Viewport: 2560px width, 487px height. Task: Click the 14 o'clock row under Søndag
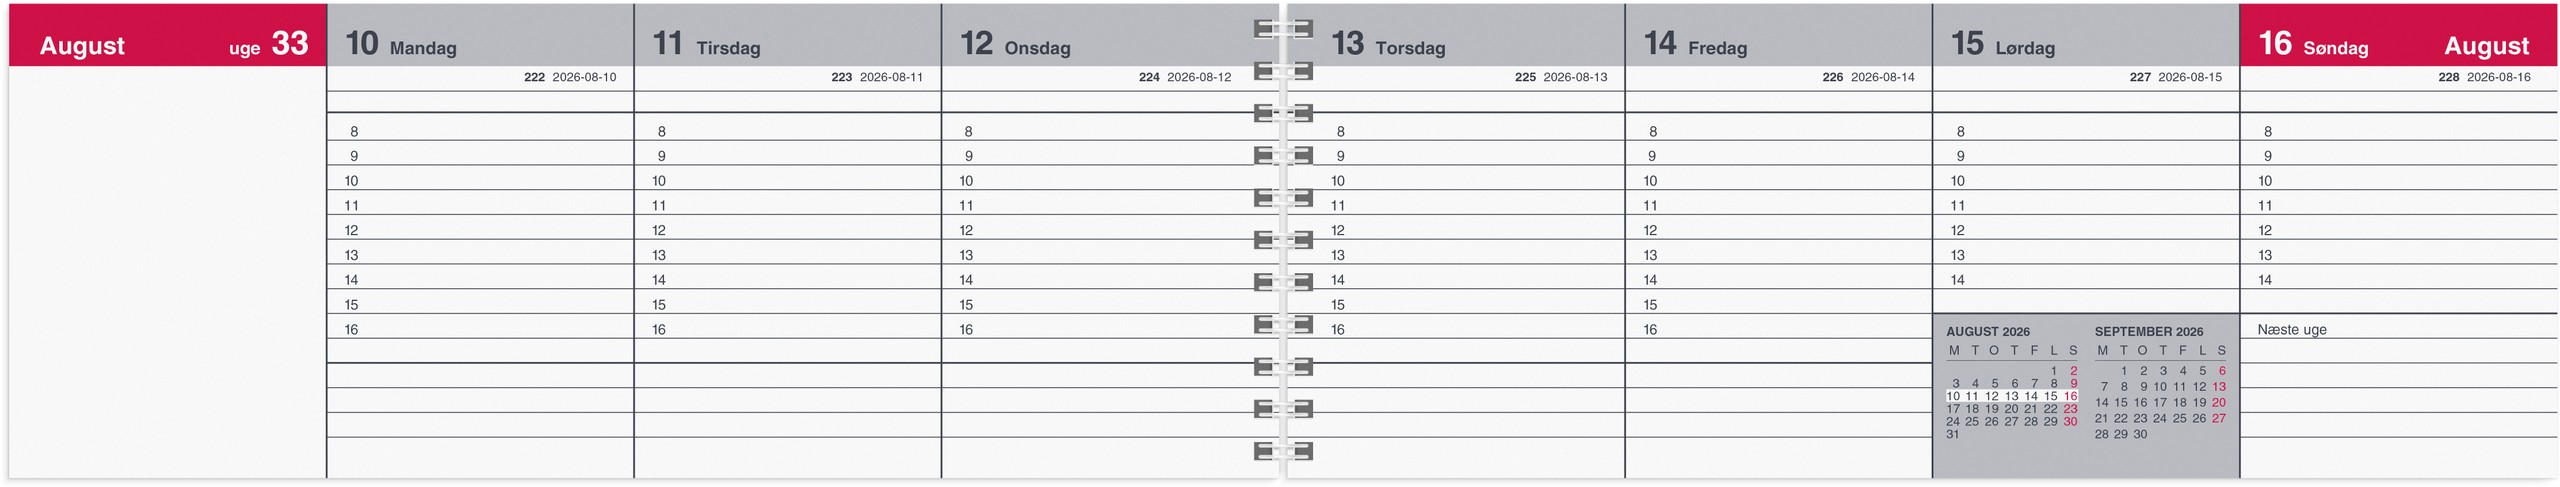click(x=2398, y=280)
